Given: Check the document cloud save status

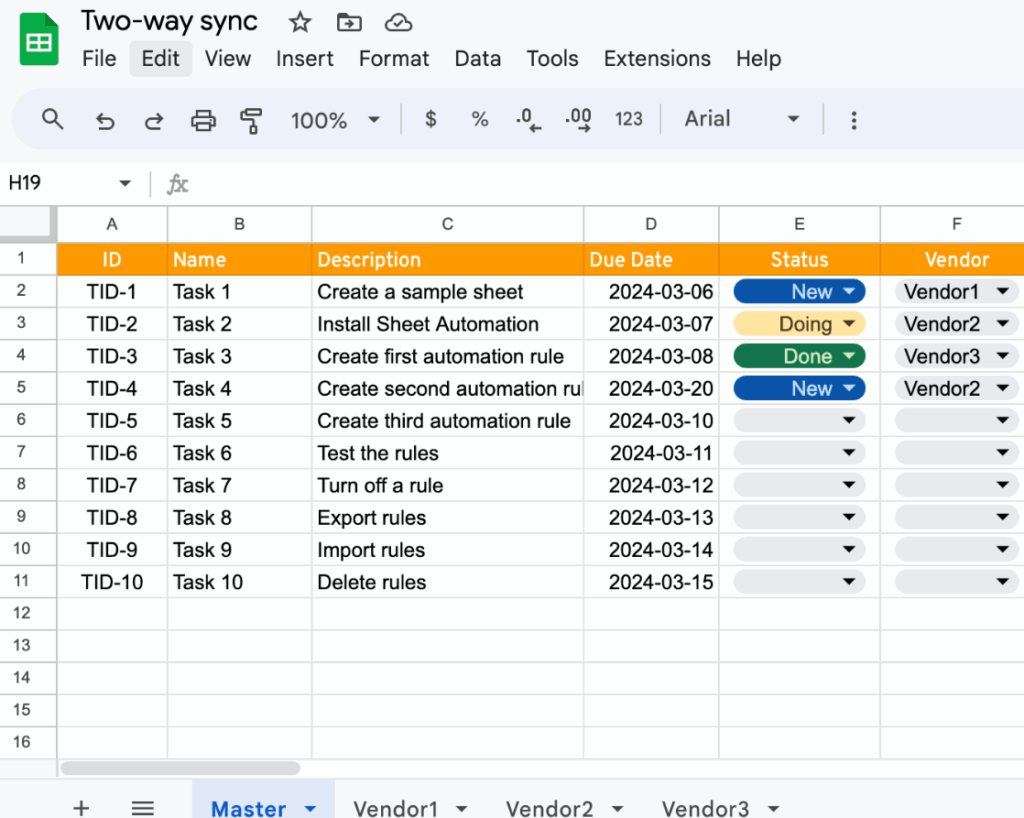Looking at the screenshot, I should (398, 21).
